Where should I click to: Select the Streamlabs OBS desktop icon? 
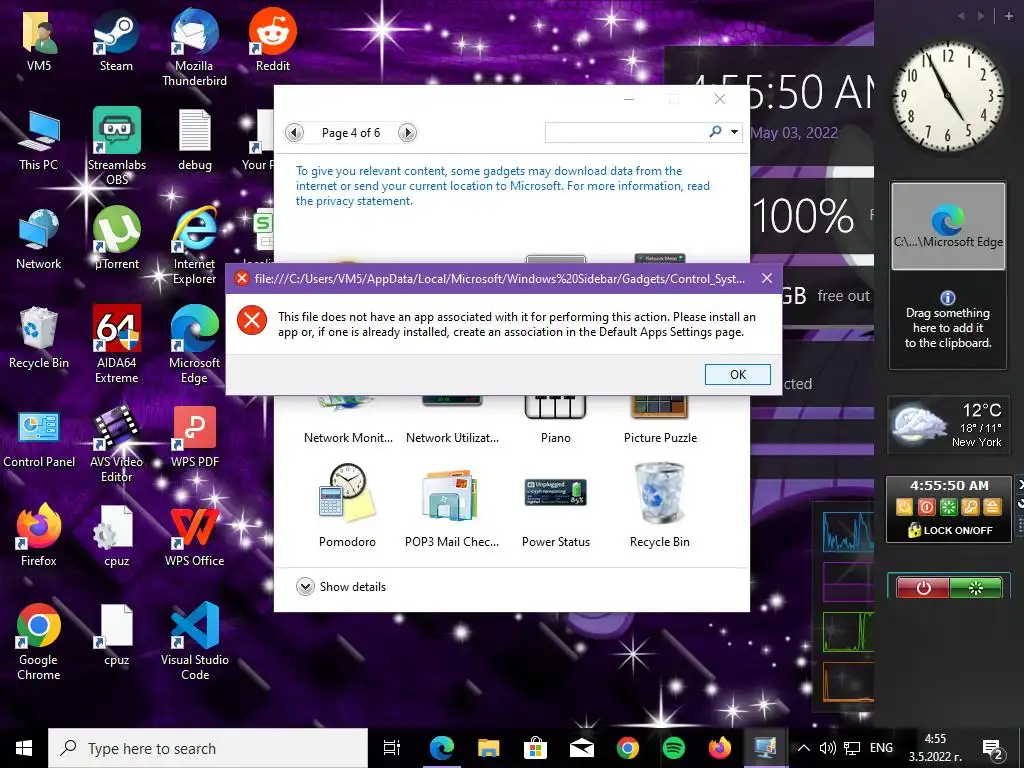(x=117, y=146)
